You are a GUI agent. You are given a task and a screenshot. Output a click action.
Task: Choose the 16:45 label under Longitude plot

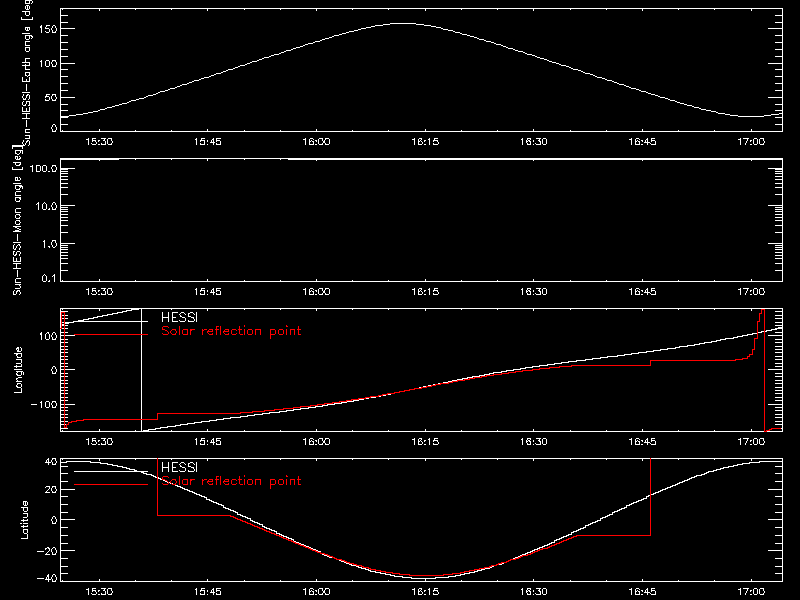[x=642, y=441]
